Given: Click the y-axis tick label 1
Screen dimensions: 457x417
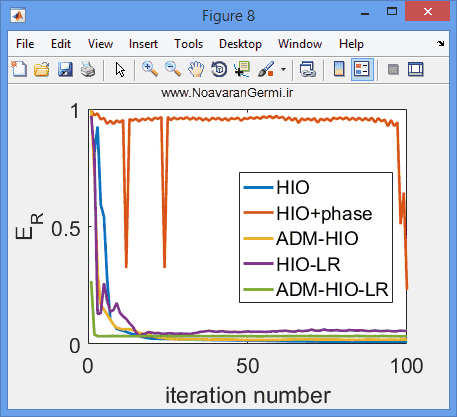Looking at the screenshot, I should coord(75,111).
